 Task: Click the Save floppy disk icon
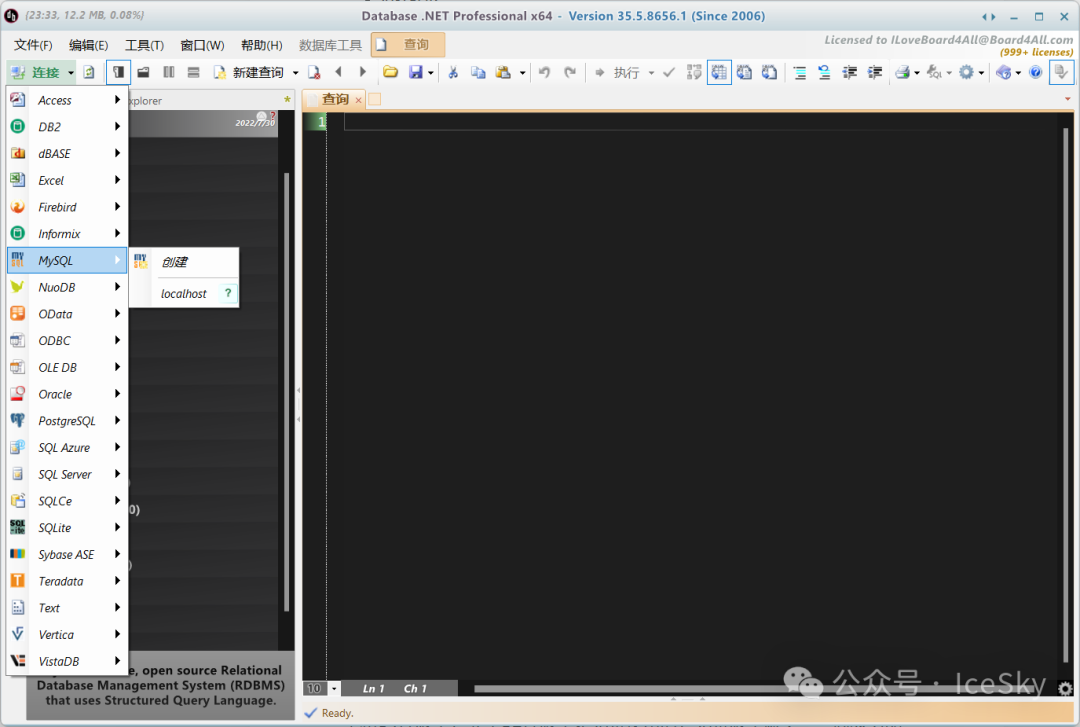point(416,72)
